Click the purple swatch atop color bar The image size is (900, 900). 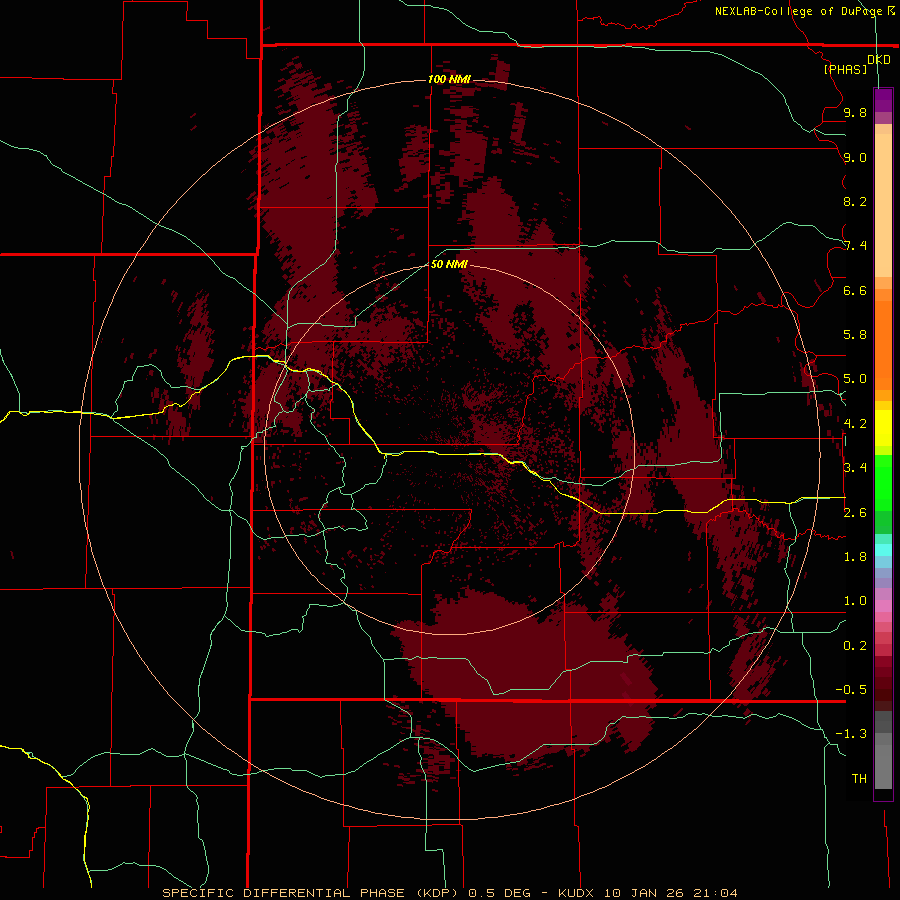pyautogui.click(x=883, y=101)
